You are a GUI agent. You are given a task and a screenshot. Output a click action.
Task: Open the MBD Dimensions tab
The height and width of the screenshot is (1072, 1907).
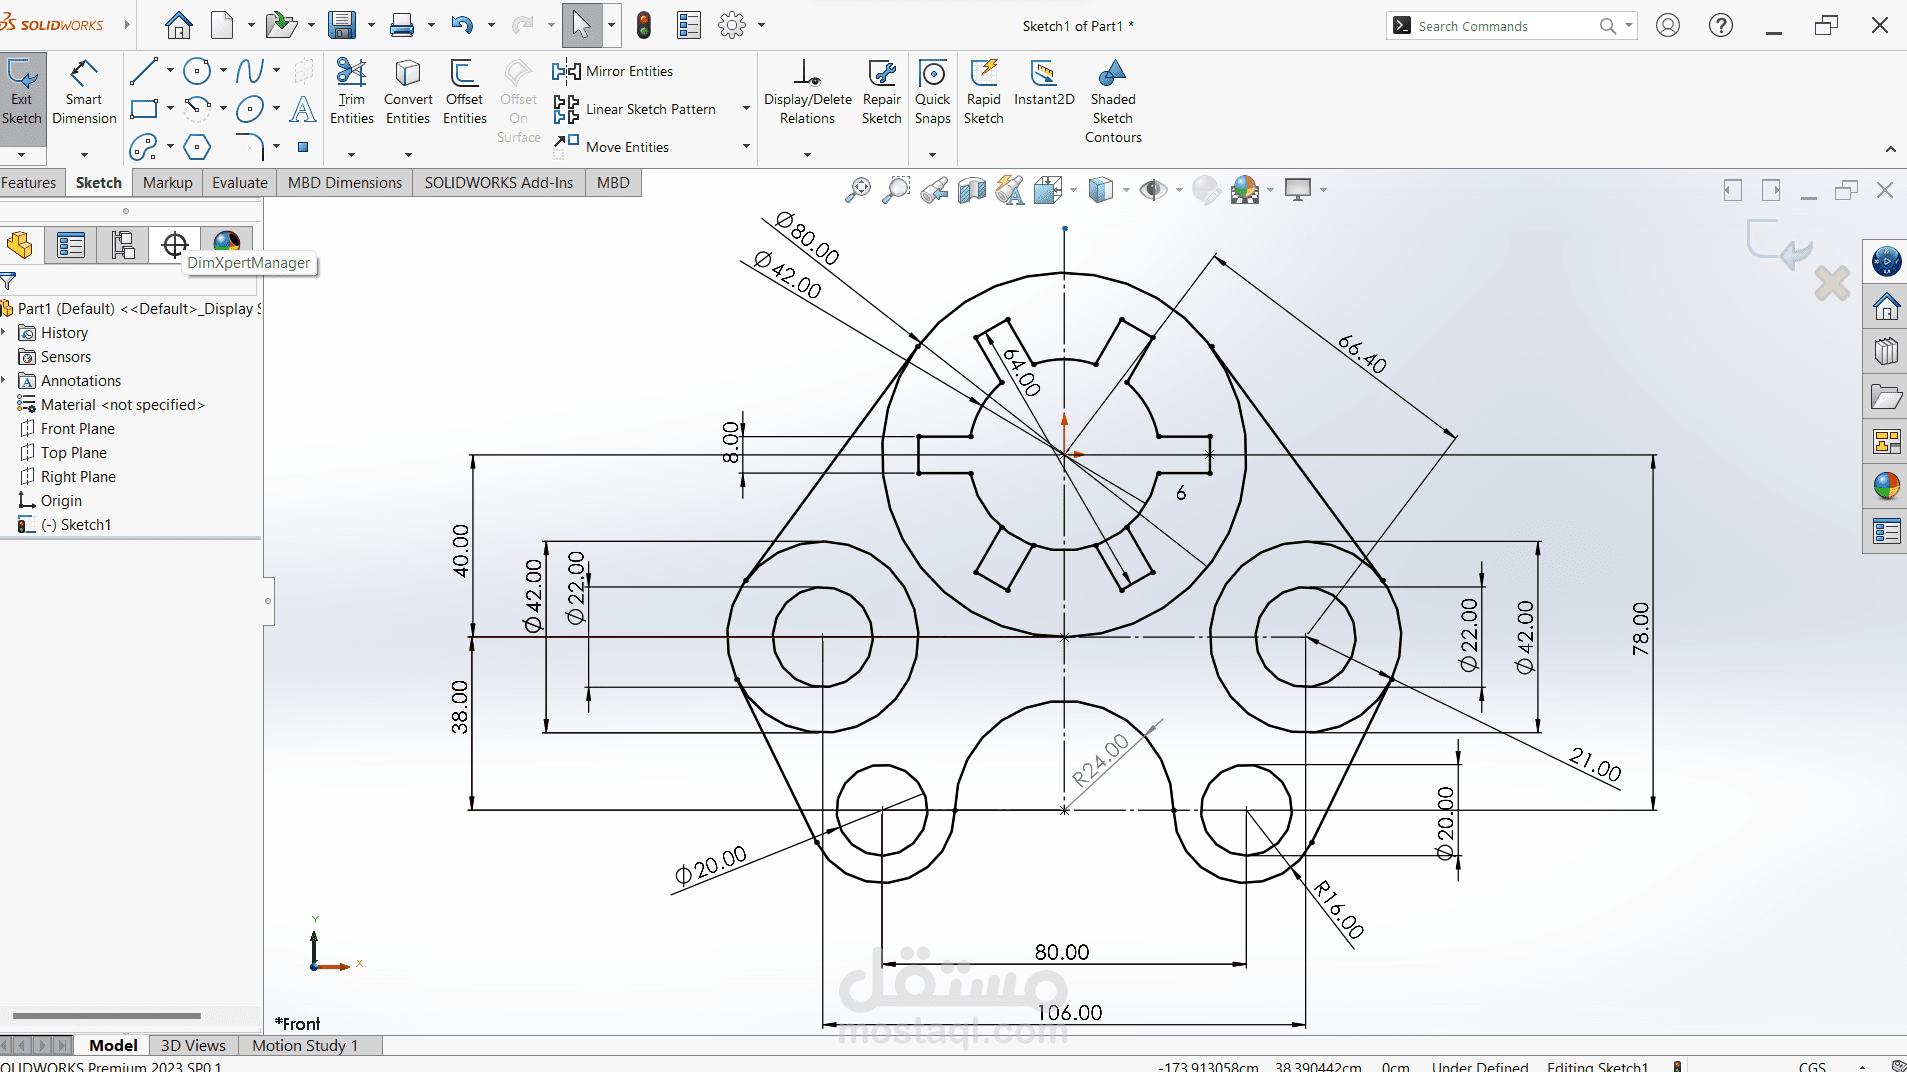click(343, 182)
